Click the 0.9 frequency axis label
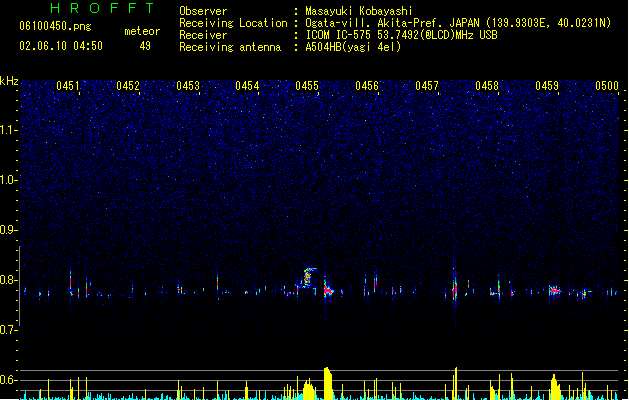The width and height of the screenshot is (629, 400). coord(8,230)
